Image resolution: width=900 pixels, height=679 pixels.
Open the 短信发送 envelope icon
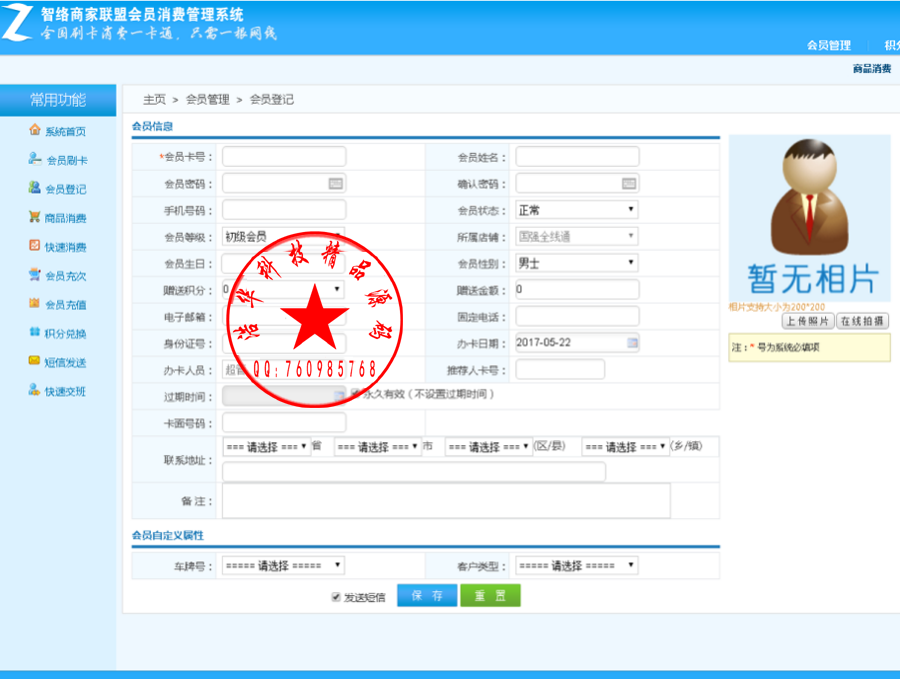35,361
